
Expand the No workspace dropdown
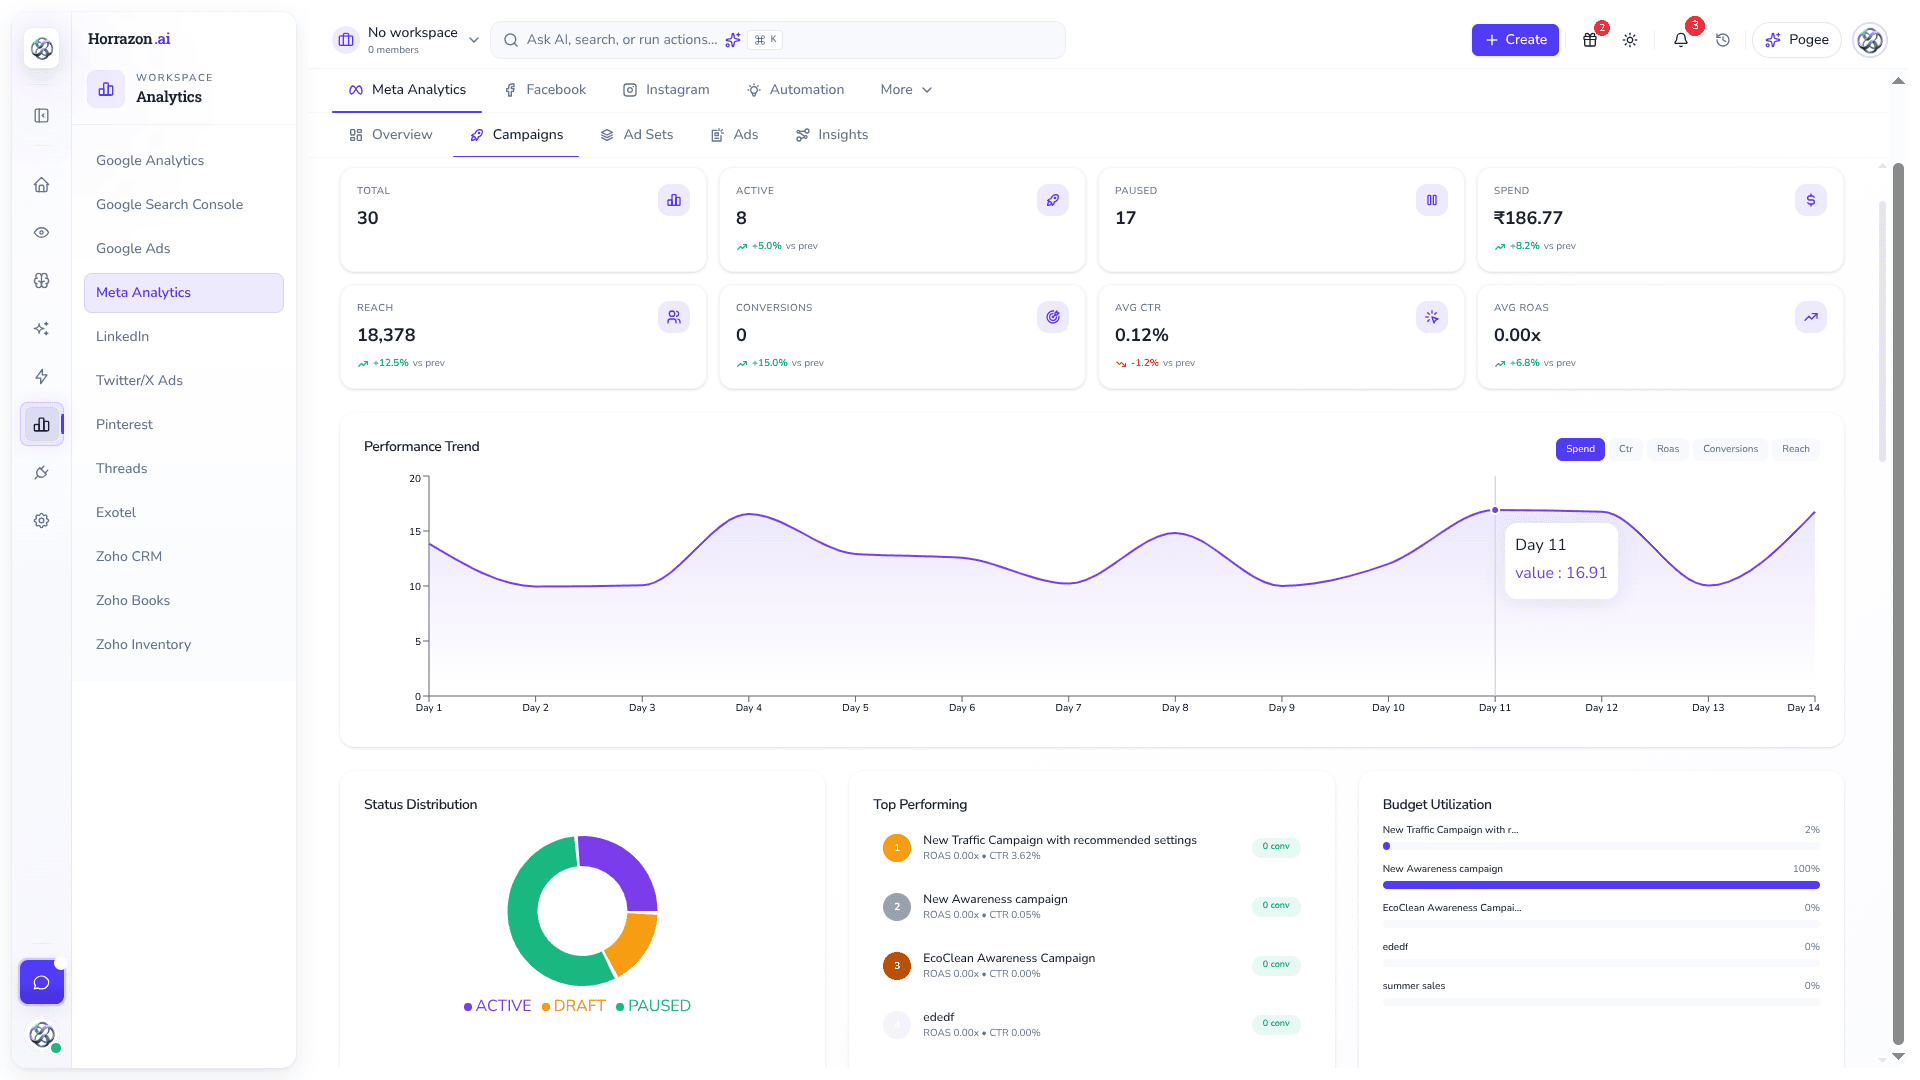click(407, 40)
